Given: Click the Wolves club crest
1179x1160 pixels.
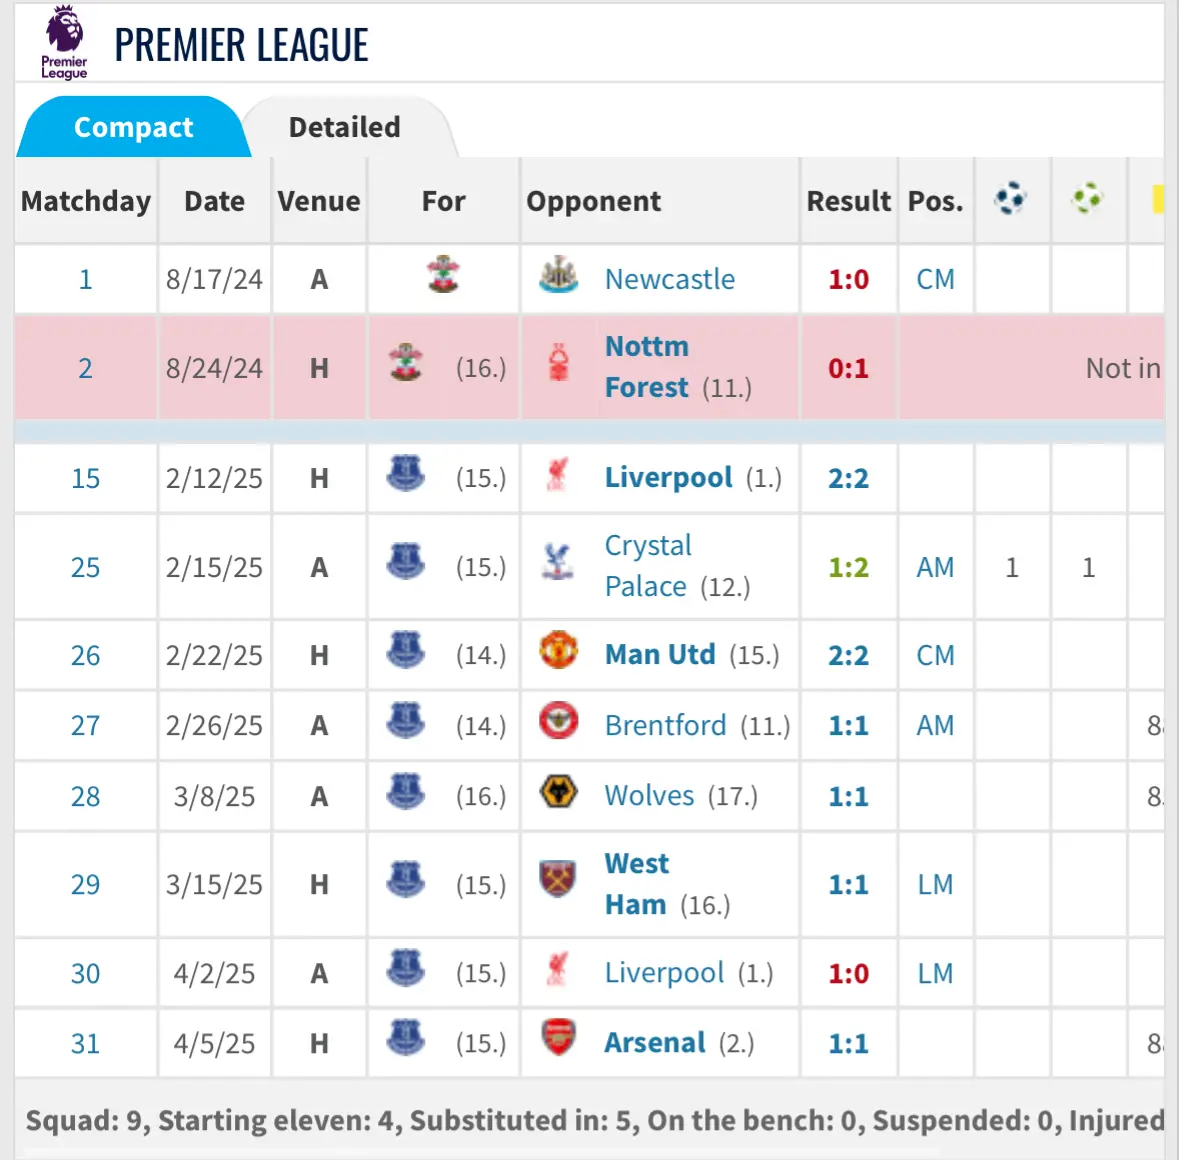Looking at the screenshot, I should pyautogui.click(x=558, y=792).
